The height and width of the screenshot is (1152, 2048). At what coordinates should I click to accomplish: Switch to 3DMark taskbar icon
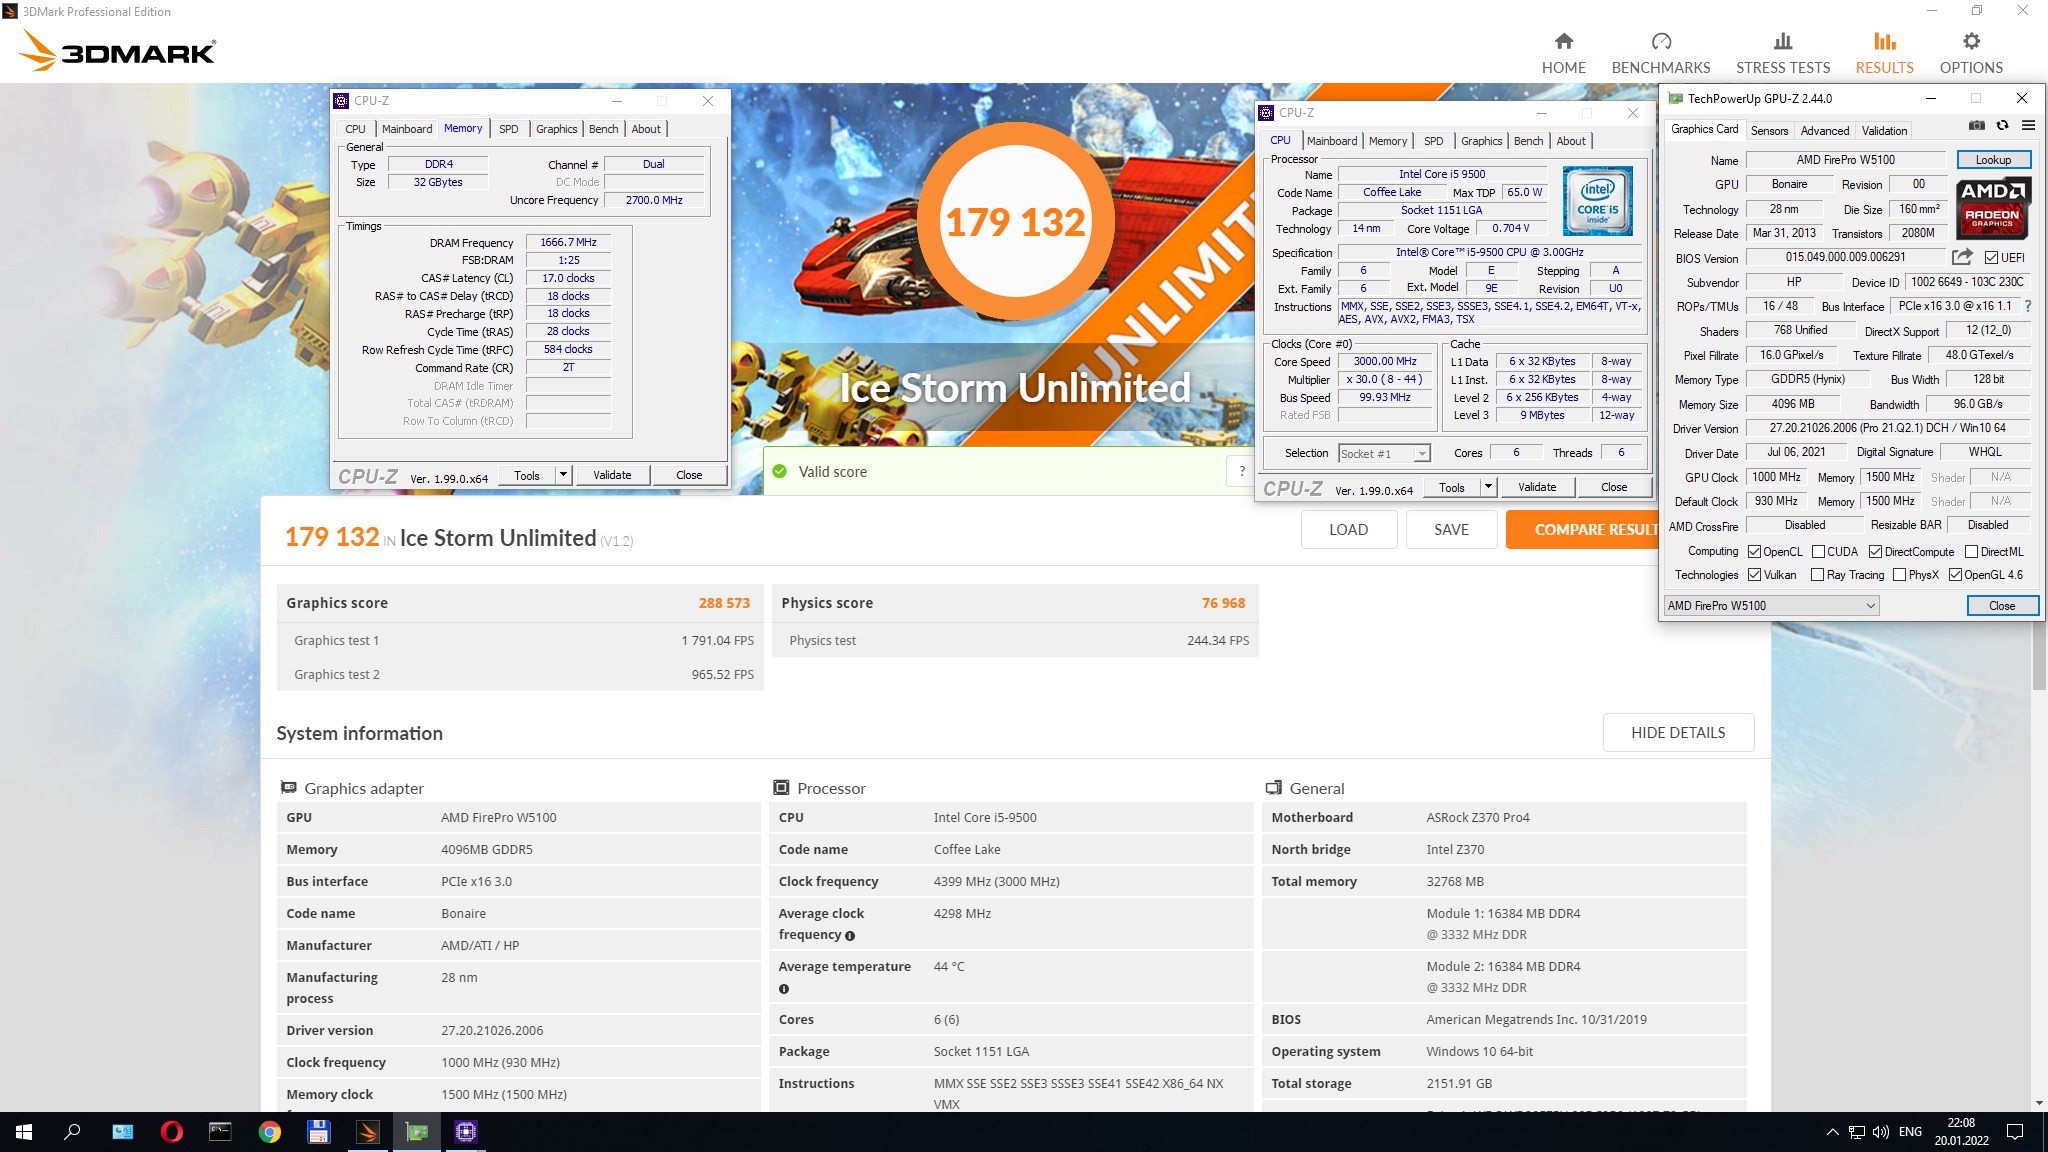(367, 1132)
